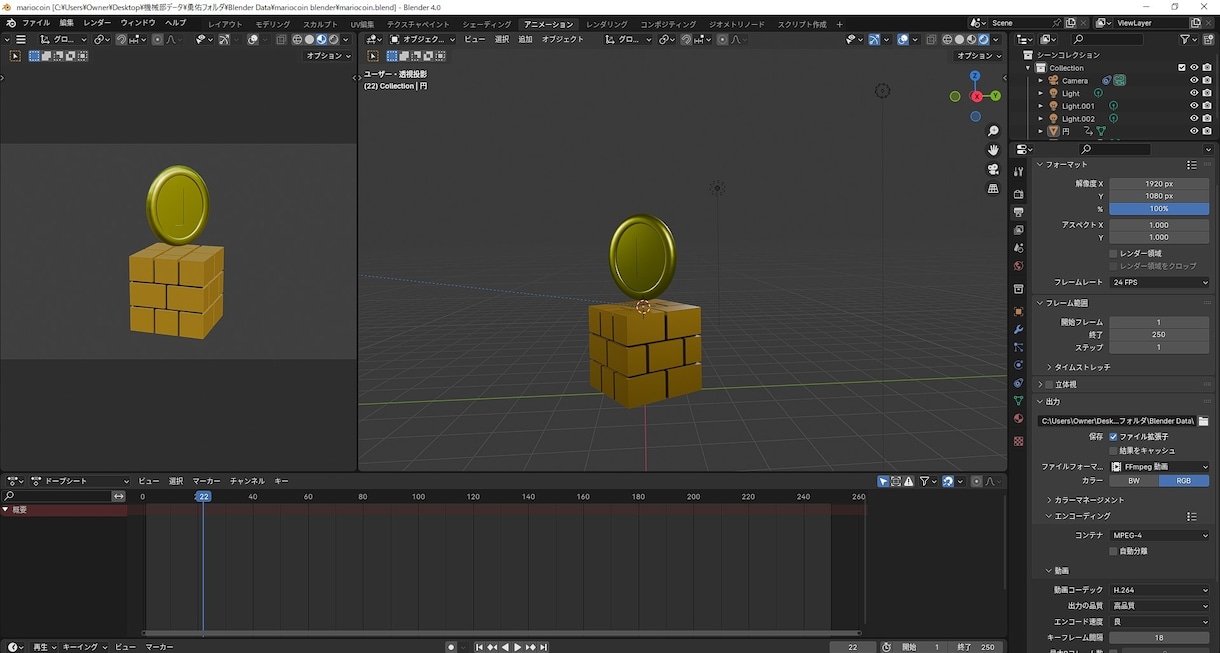This screenshot has height=653, width=1220.
Task: Jump to the start frame button
Action: click(x=479, y=647)
